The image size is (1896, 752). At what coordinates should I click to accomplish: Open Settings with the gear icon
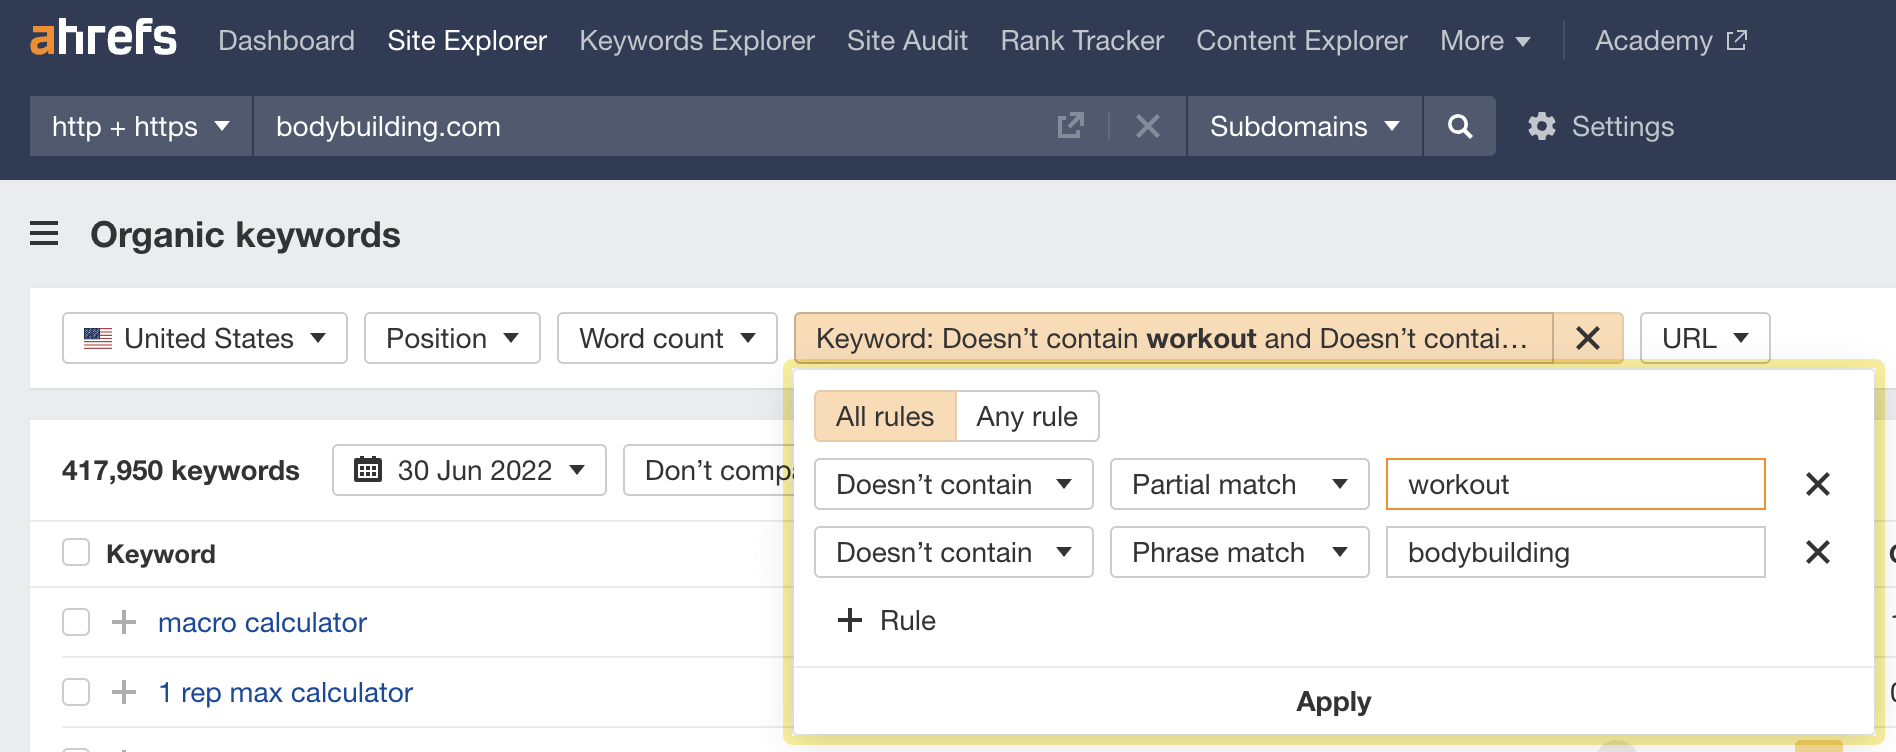coord(1600,126)
